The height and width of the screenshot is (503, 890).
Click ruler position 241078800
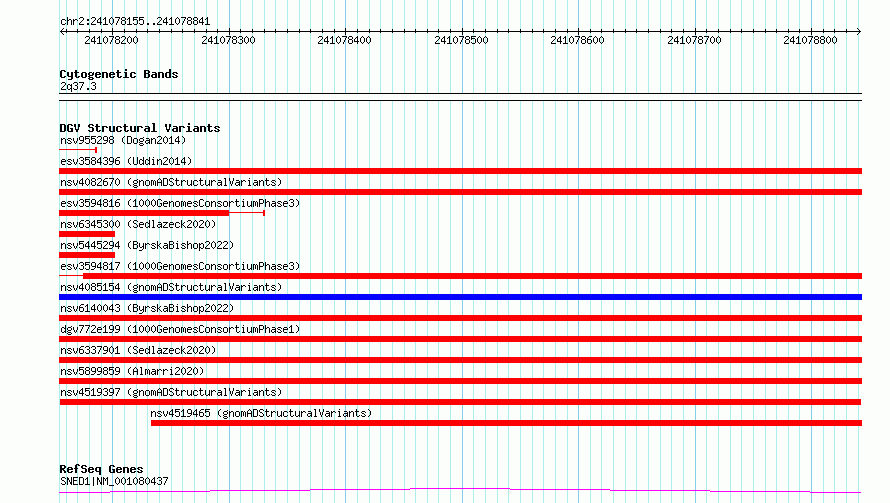coord(810,40)
